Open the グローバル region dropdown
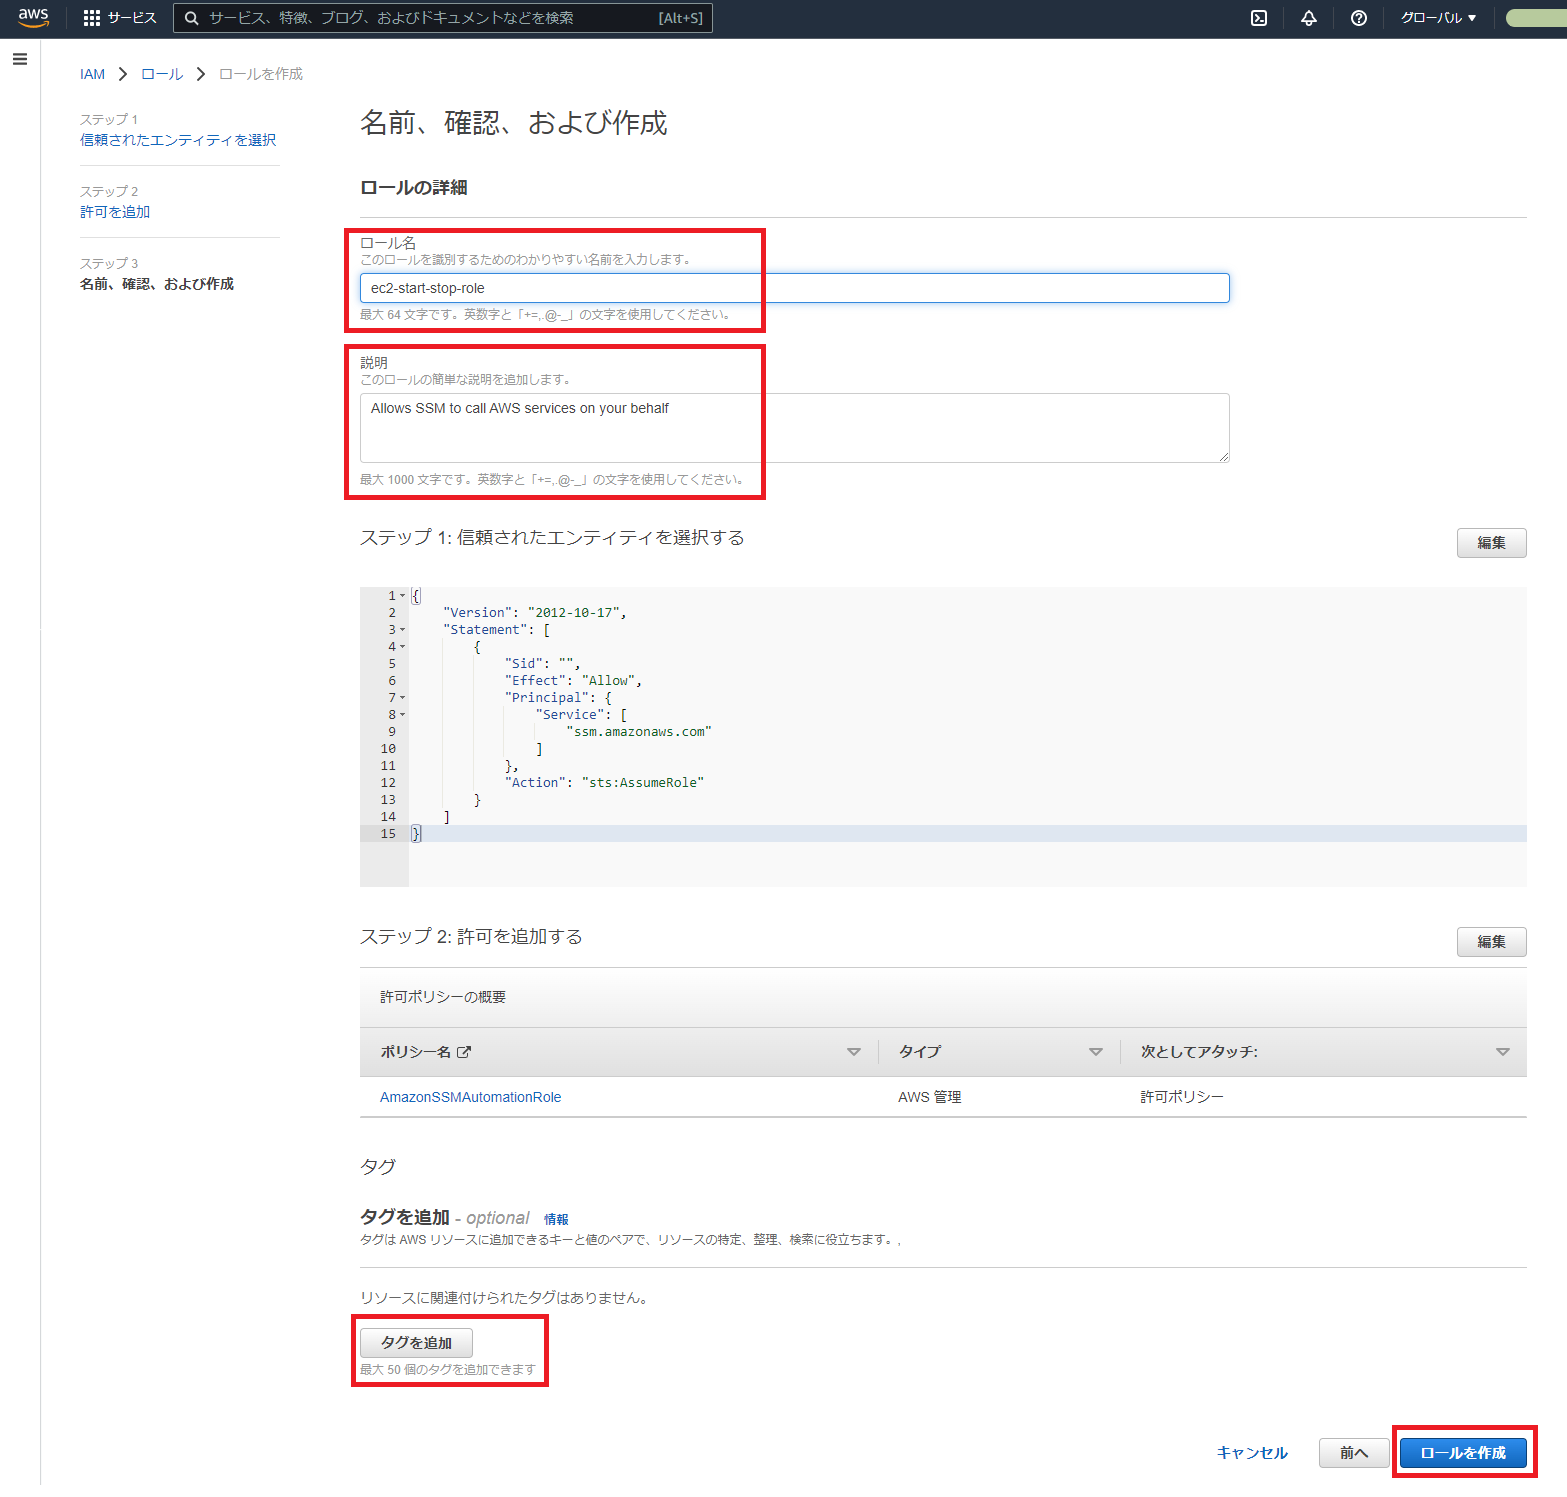 click(x=1438, y=18)
